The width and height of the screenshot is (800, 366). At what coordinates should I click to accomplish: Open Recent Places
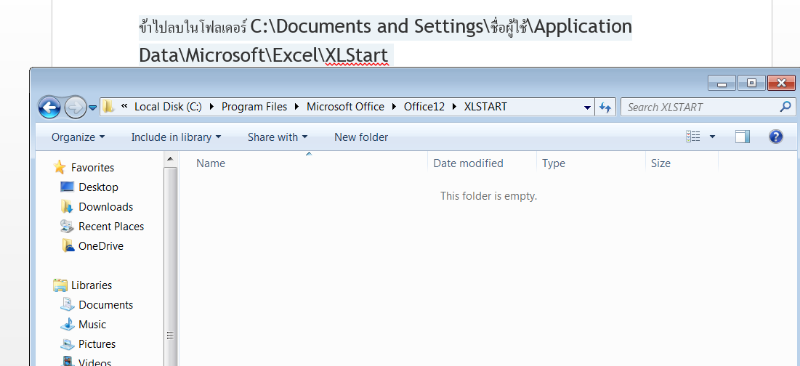(111, 226)
